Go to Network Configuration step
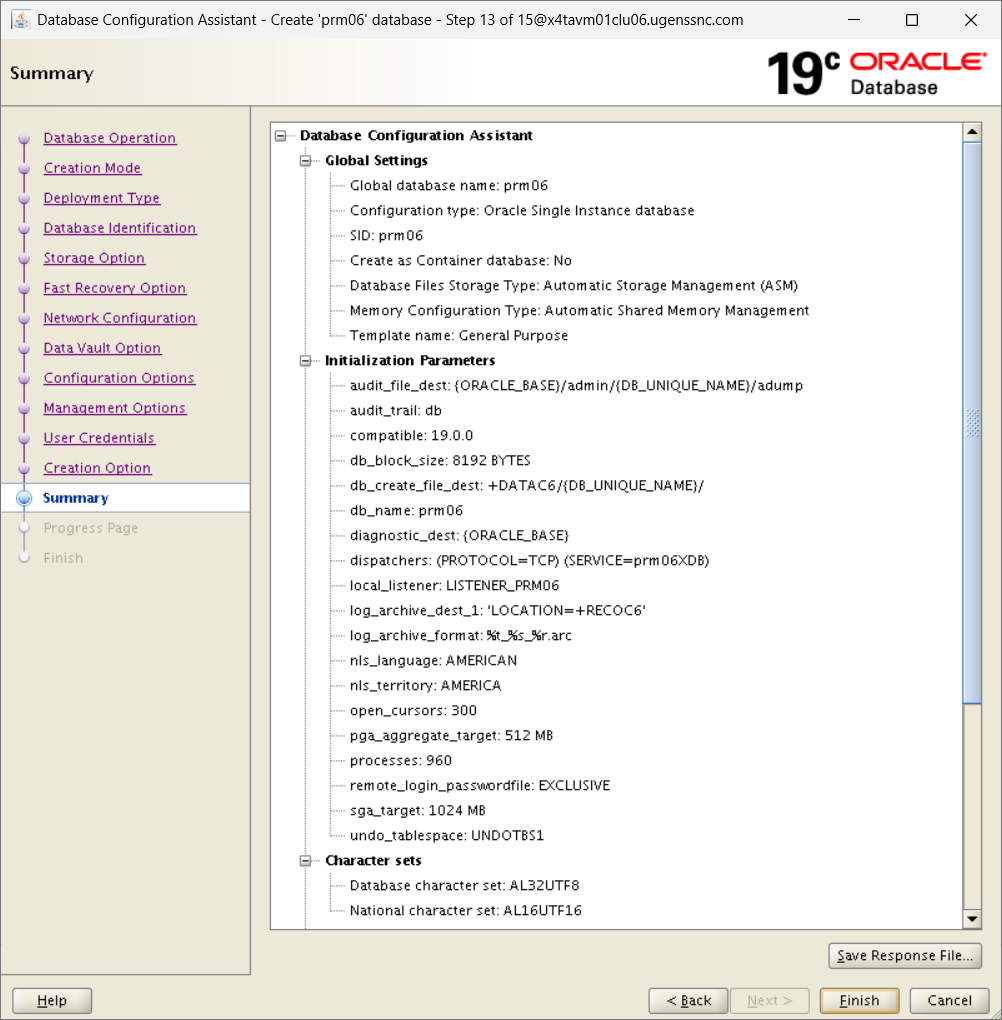The height and width of the screenshot is (1020, 1002). coord(120,317)
